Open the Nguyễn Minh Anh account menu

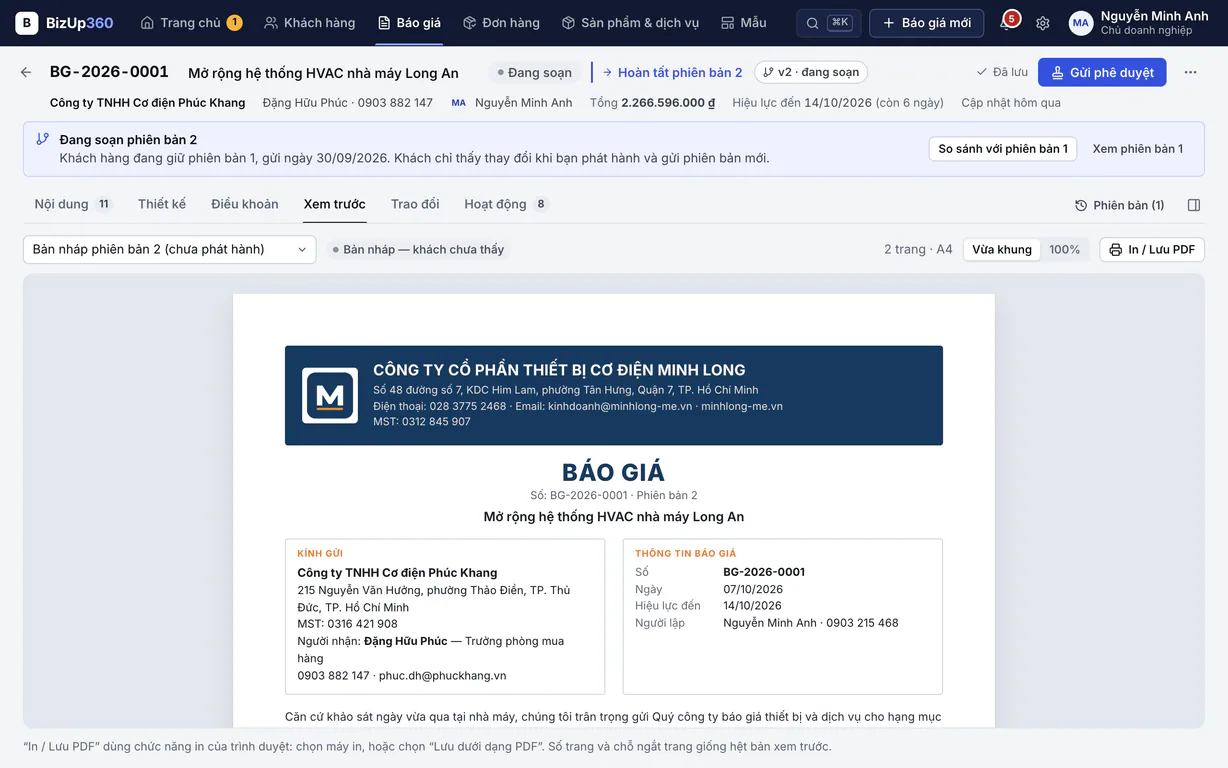(1139, 23)
